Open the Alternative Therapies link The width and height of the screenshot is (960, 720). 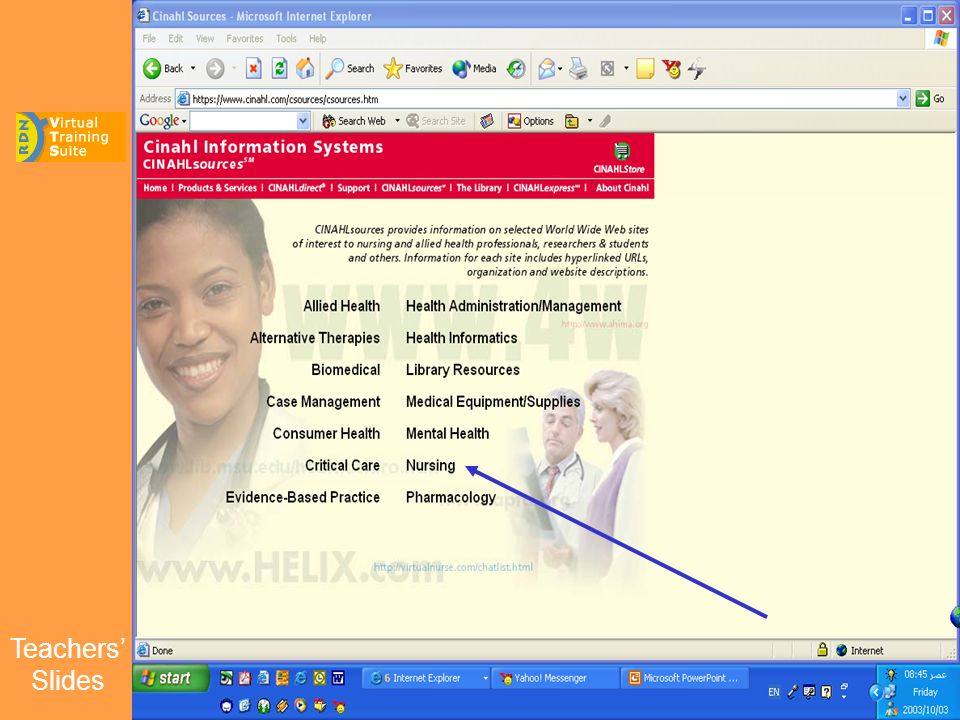tap(315, 338)
